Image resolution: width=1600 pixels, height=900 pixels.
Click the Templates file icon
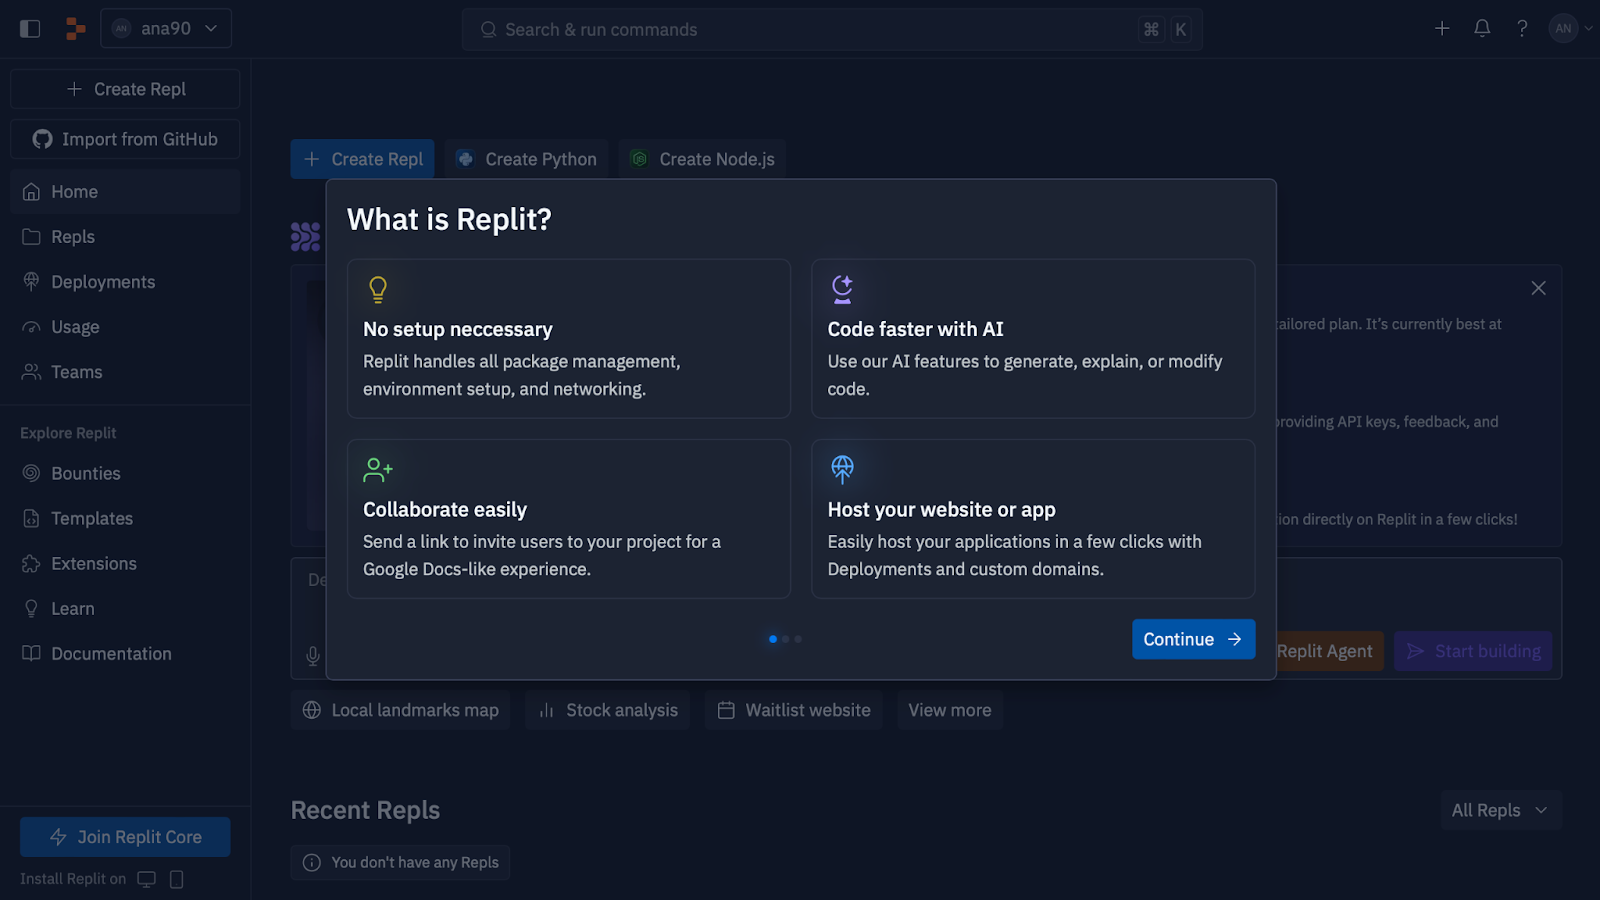pos(32,518)
